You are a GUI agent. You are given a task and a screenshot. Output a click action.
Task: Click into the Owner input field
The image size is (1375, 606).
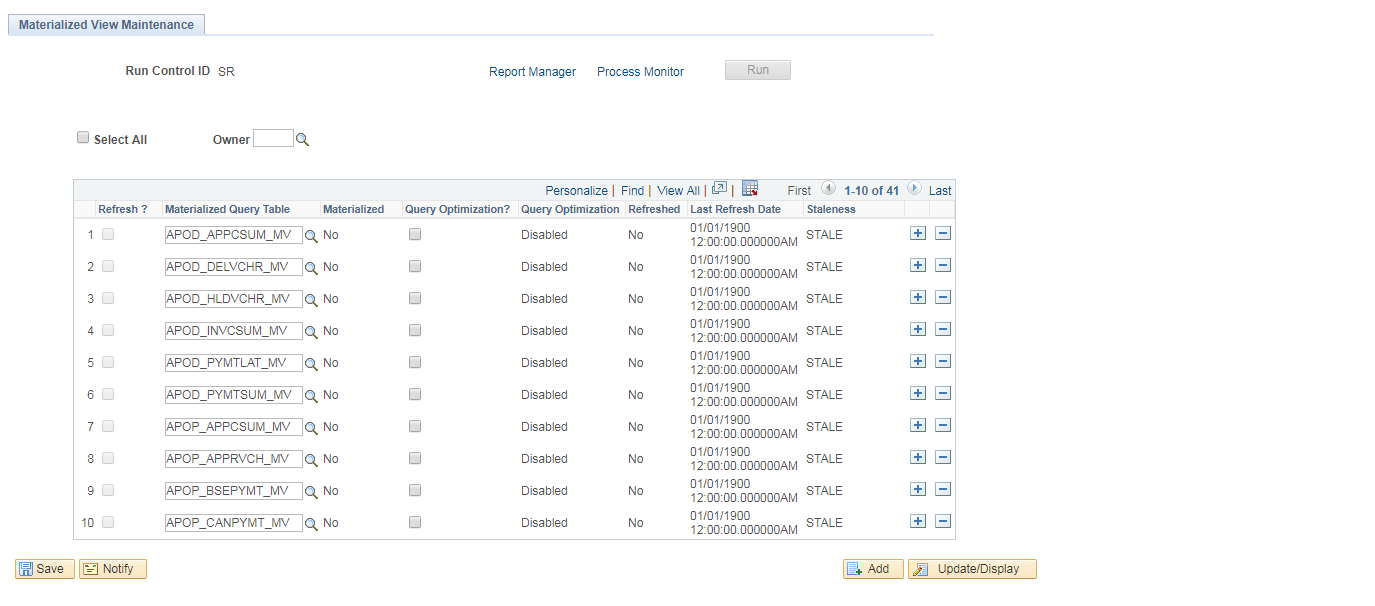coord(273,139)
